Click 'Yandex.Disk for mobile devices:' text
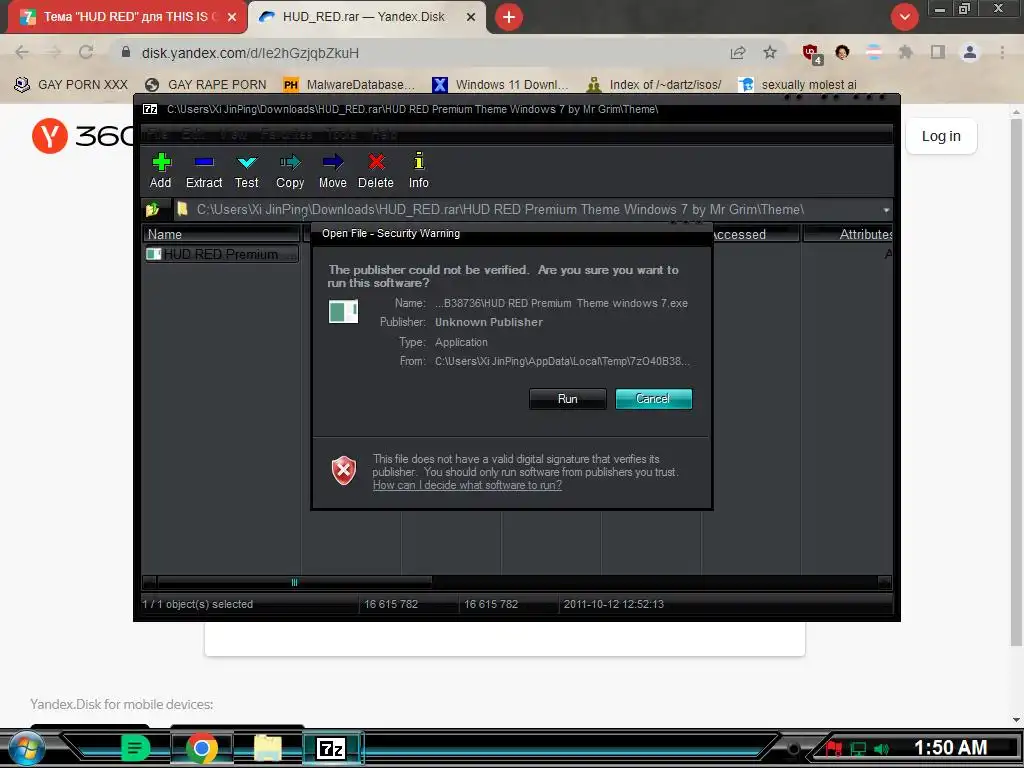Image resolution: width=1024 pixels, height=768 pixels. tap(121, 705)
